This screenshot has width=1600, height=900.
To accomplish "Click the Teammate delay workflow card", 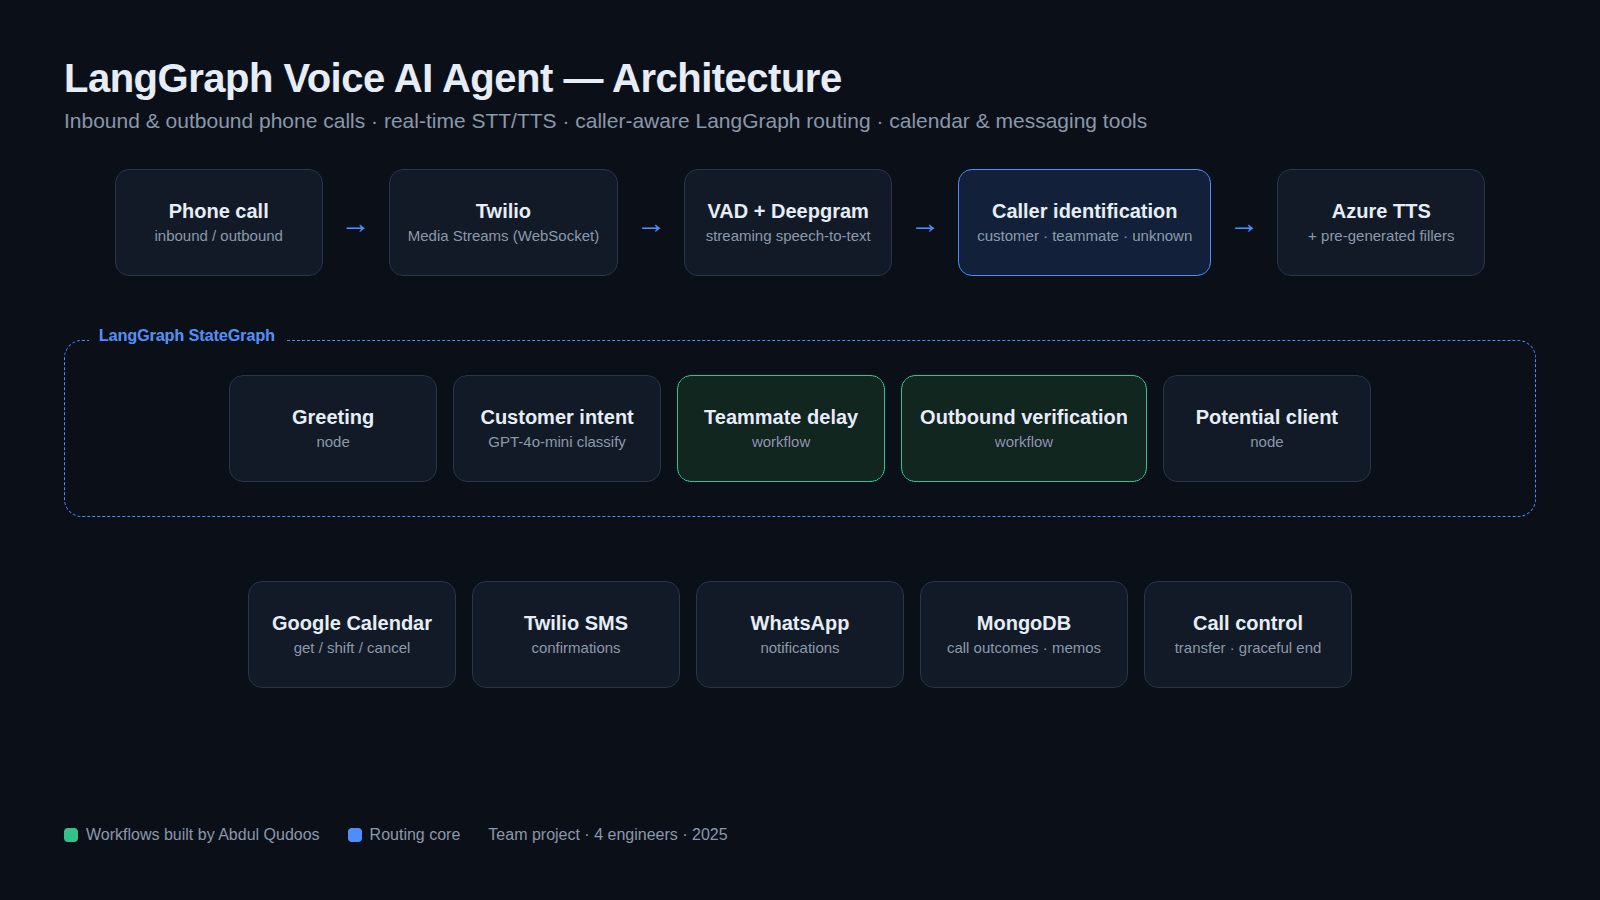I will pyautogui.click(x=781, y=428).
